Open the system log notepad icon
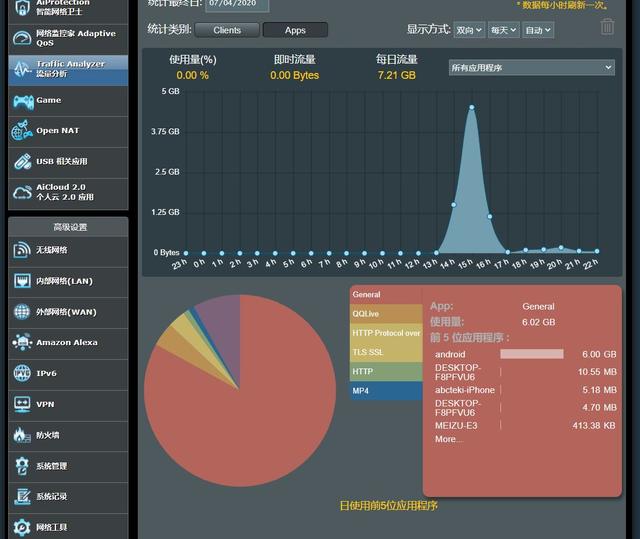 click(22, 497)
